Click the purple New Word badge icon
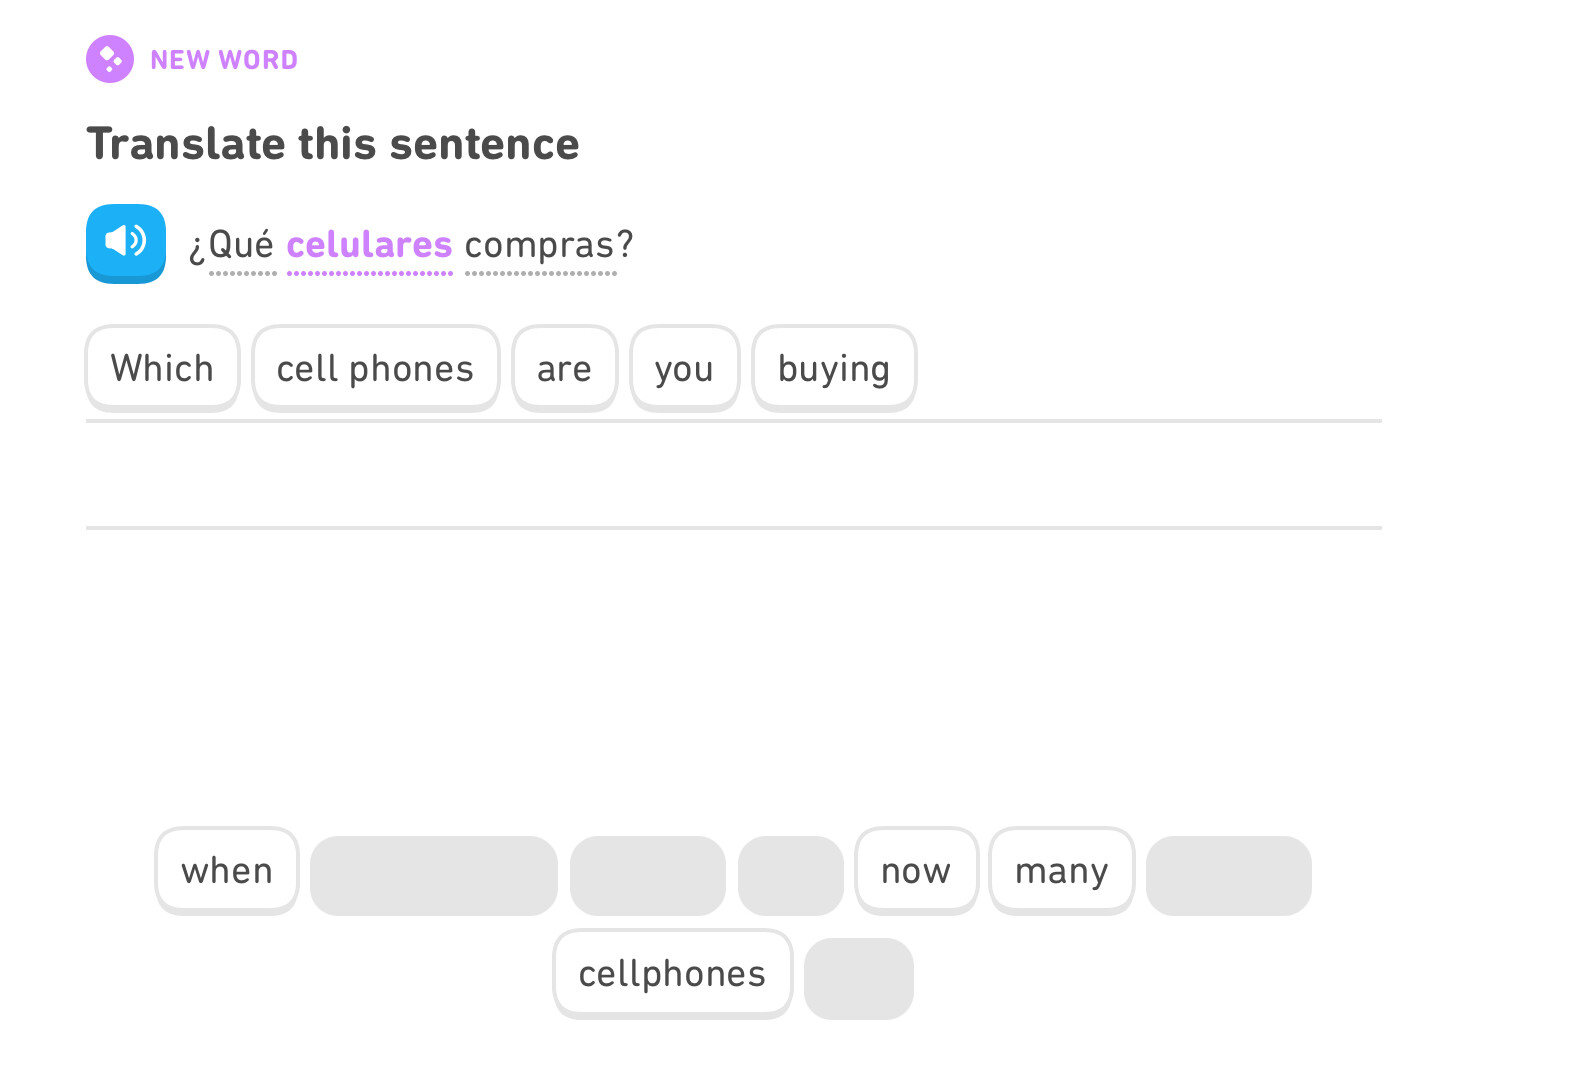 point(110,59)
